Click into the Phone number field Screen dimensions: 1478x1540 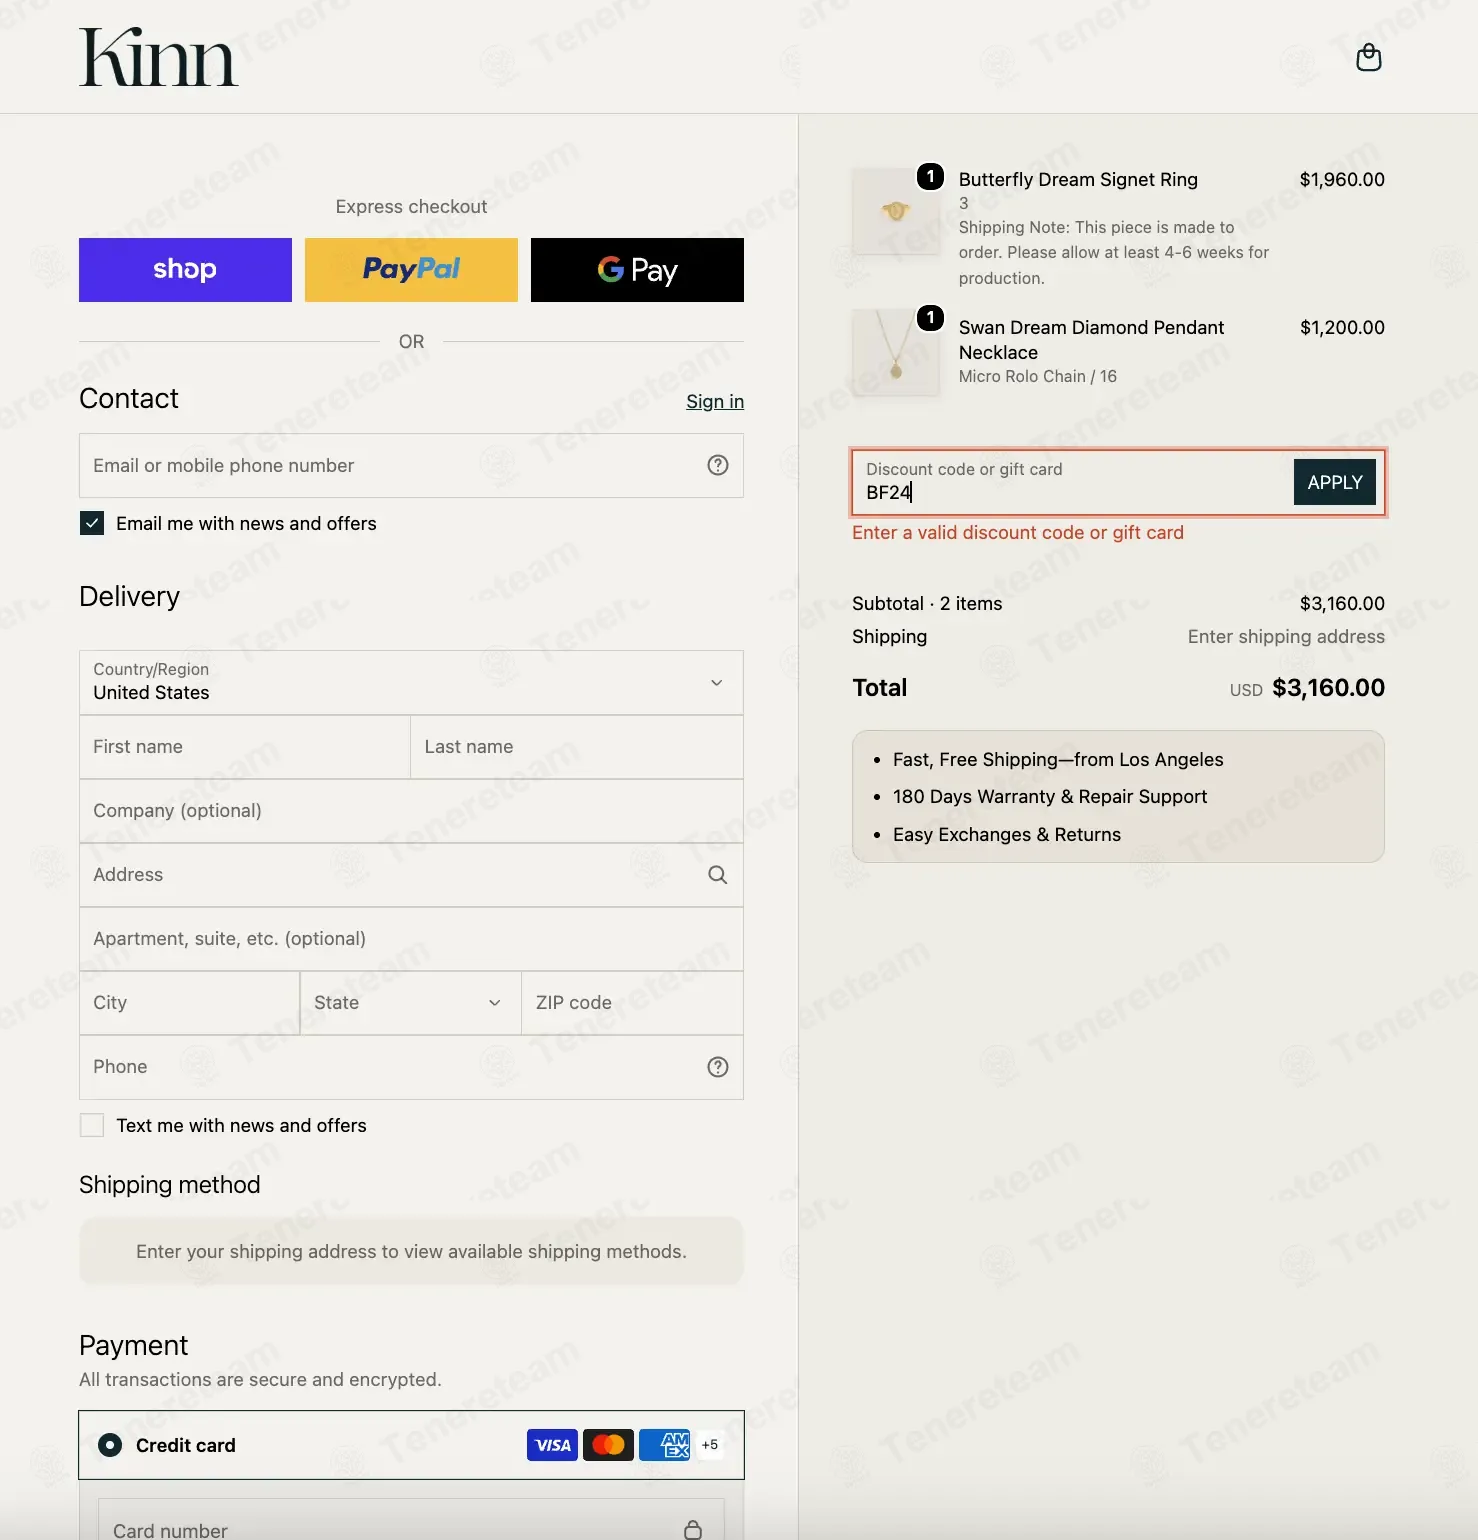(x=411, y=1067)
